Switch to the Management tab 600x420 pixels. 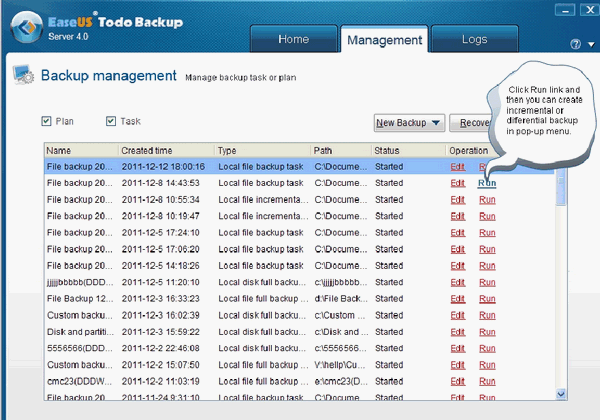click(384, 40)
